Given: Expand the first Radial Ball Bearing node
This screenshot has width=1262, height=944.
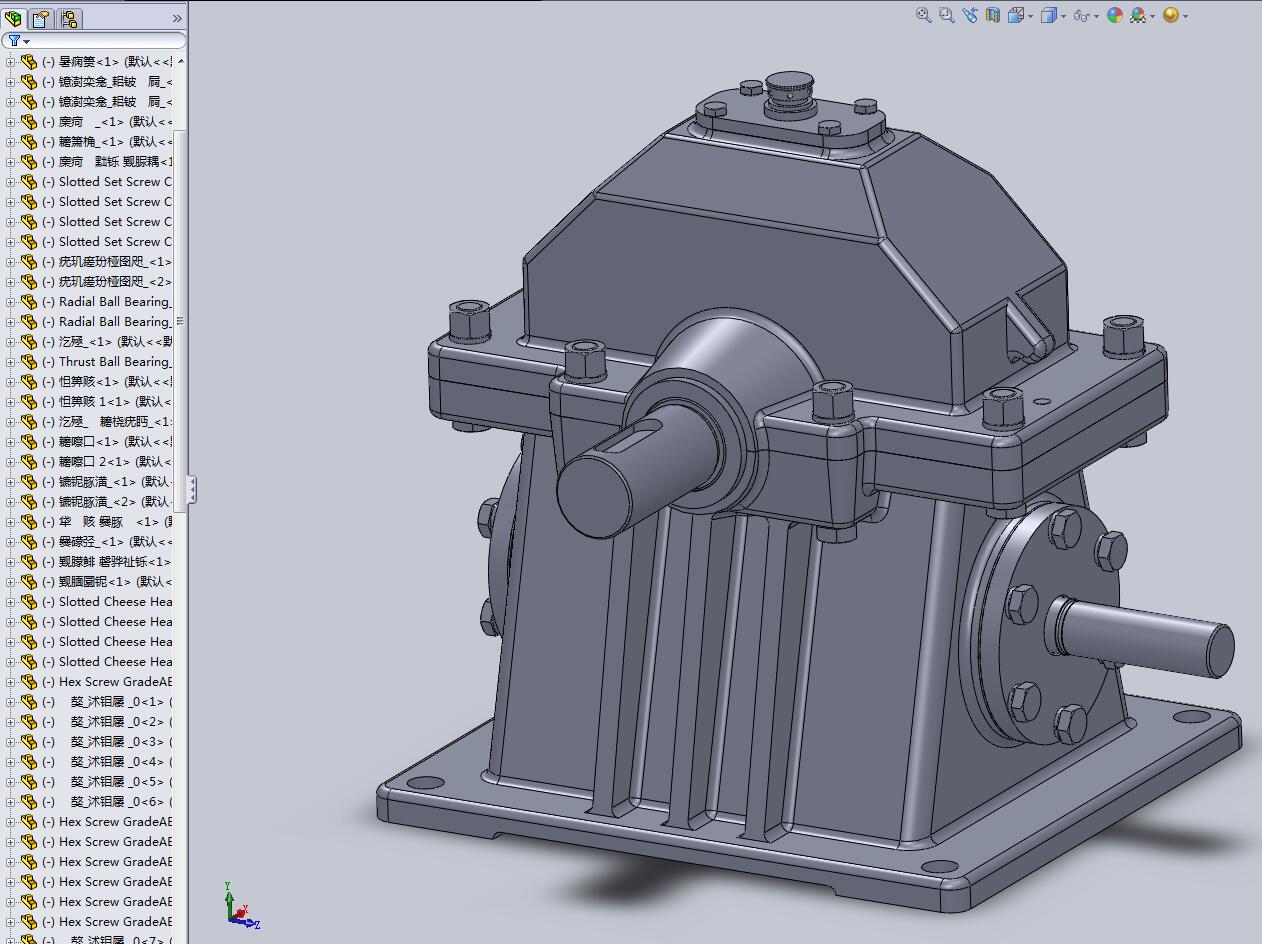Looking at the screenshot, I should pyautogui.click(x=10, y=302).
